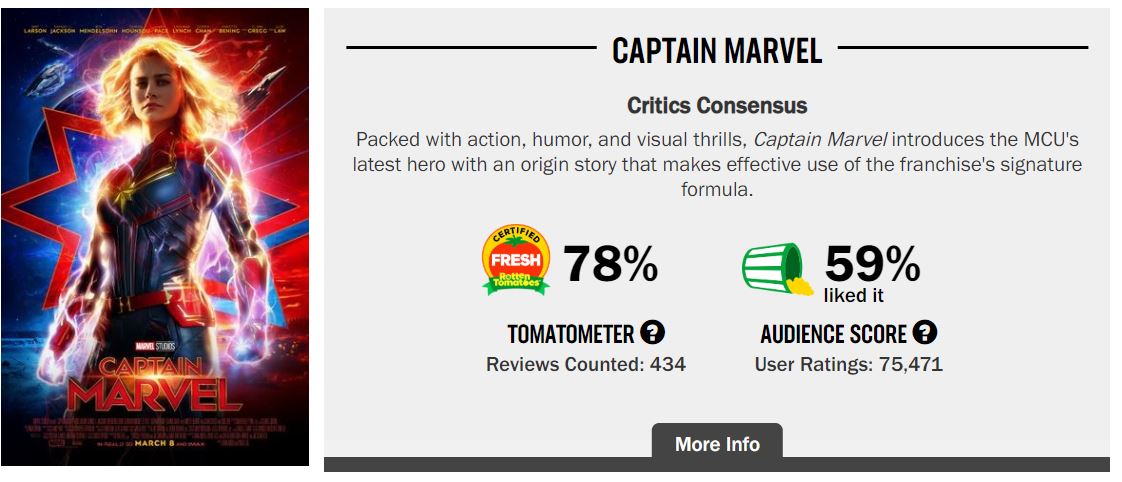Click the TOMATOMETER label
This screenshot has height=482, width=1122.
570,334
